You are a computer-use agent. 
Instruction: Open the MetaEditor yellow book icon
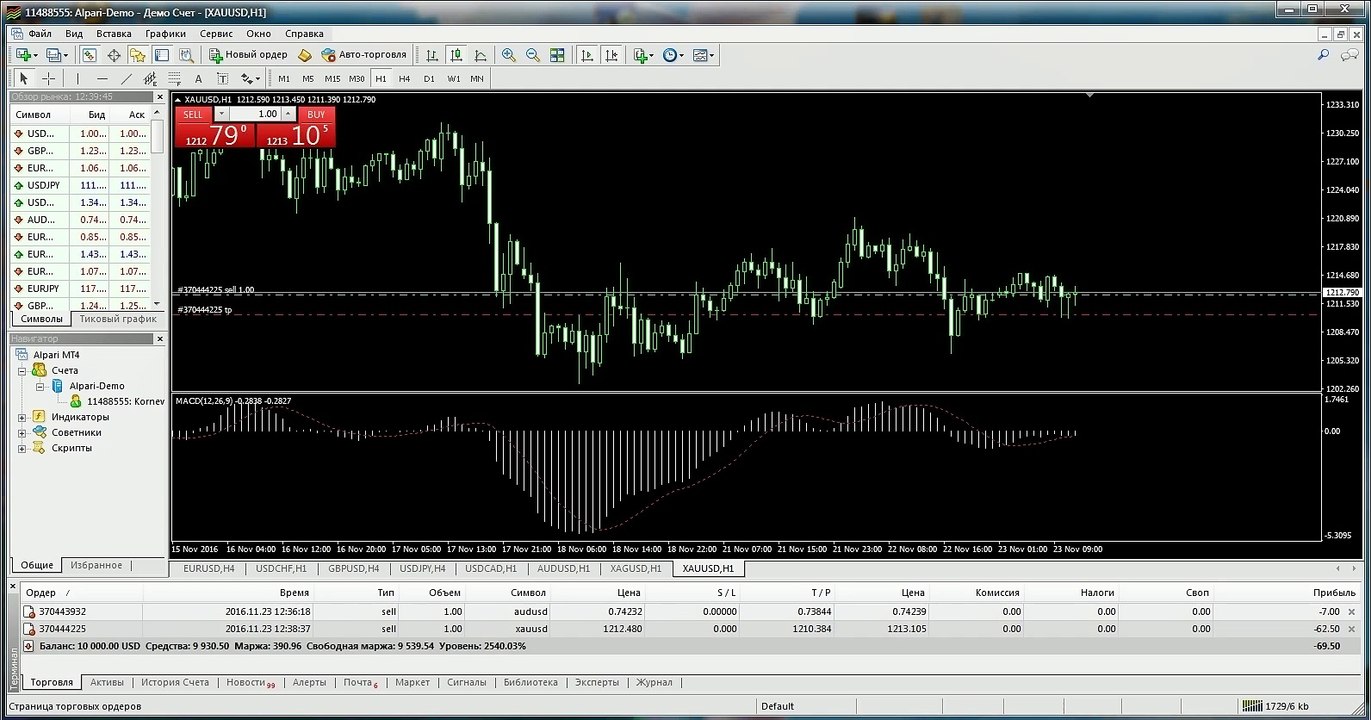point(305,55)
